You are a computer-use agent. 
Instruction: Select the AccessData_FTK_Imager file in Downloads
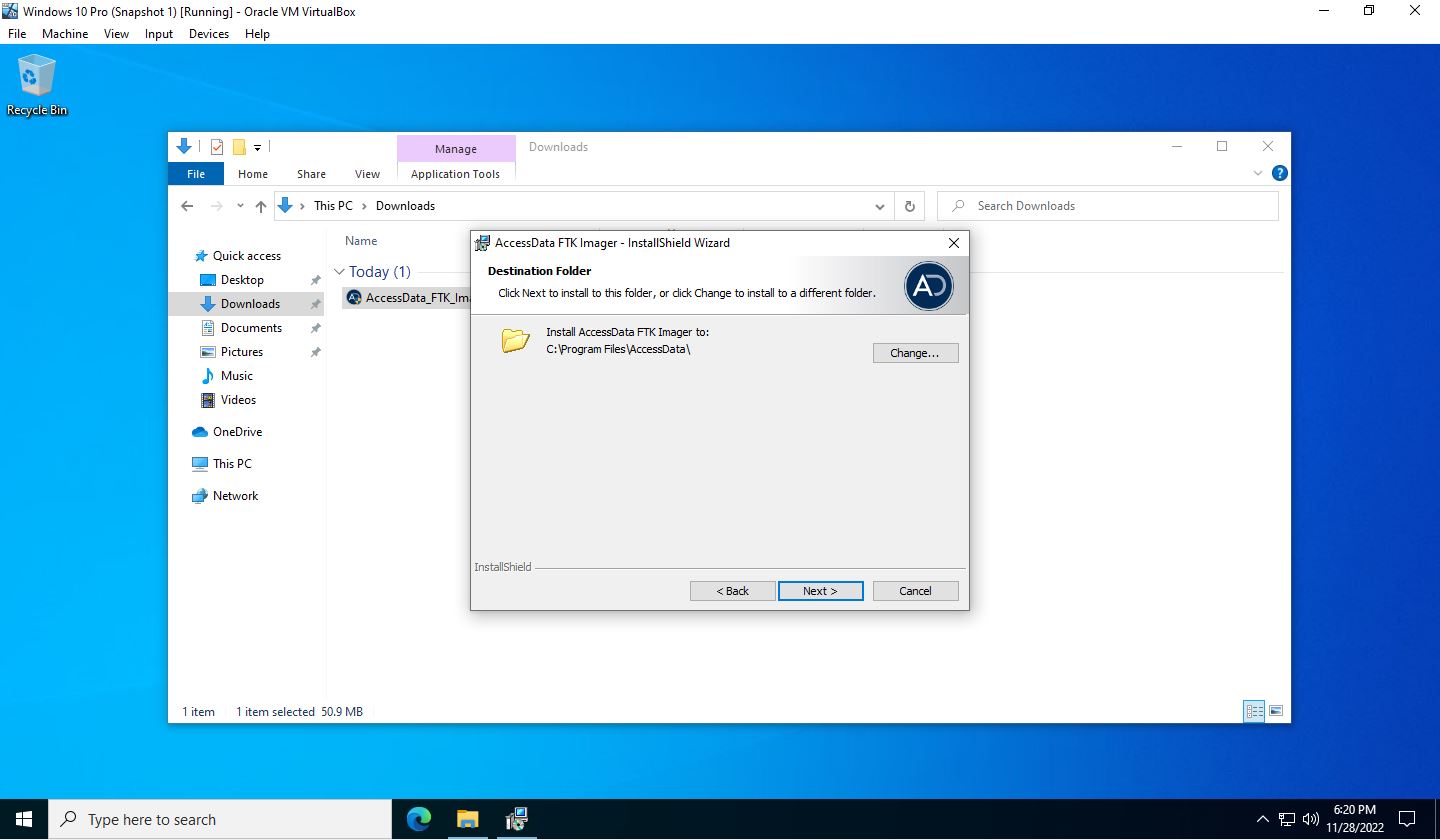point(408,298)
